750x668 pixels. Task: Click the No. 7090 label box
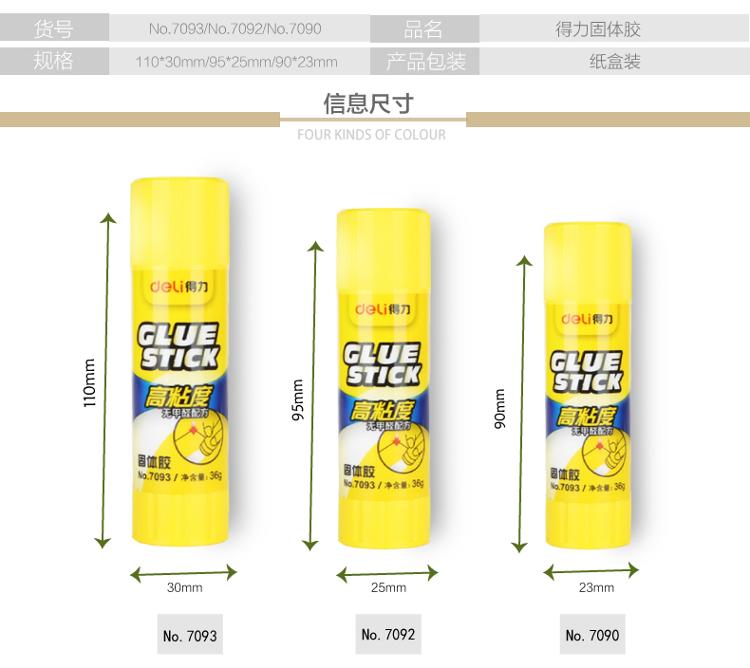coord(592,635)
